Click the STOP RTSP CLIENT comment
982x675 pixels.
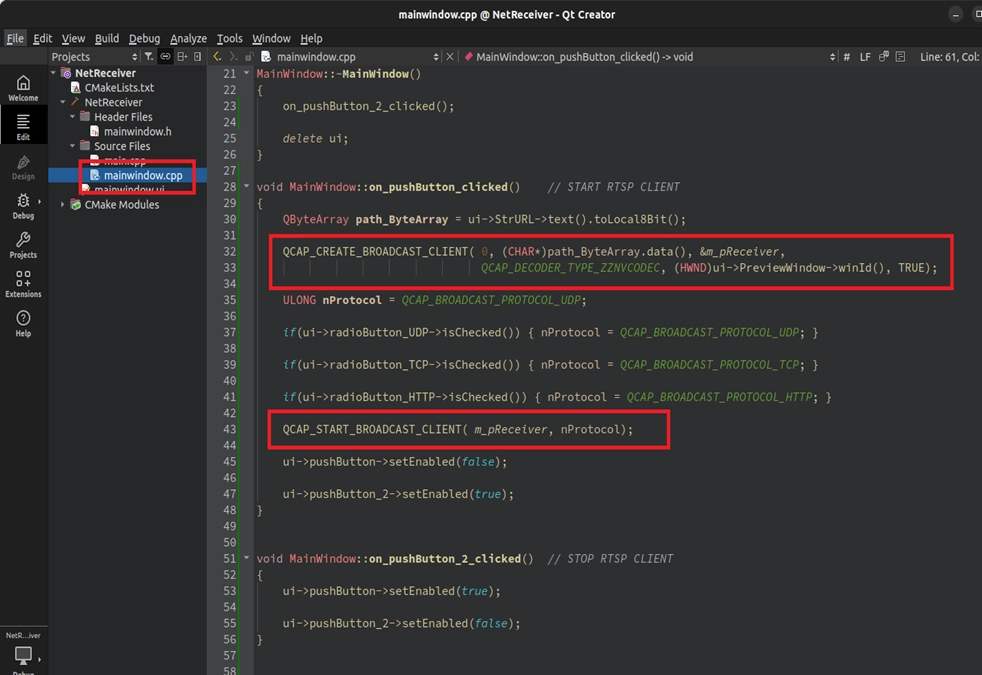(x=610, y=559)
